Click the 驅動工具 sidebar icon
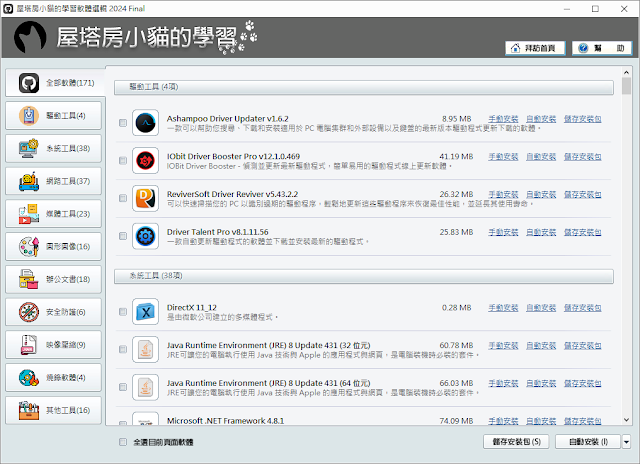This screenshot has height=464, width=640. [29, 116]
